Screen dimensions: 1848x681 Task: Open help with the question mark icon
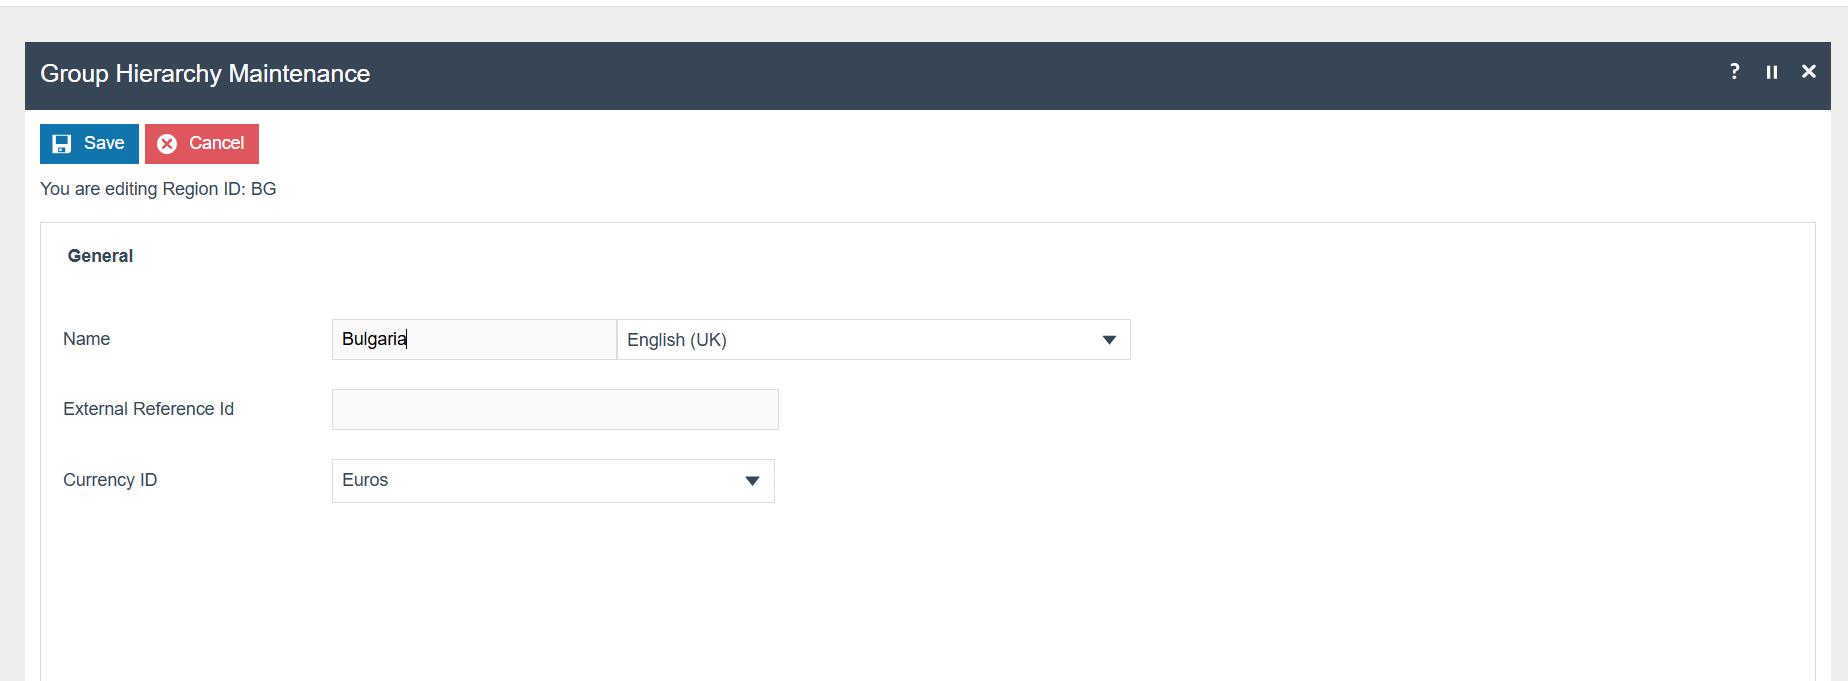tap(1734, 71)
